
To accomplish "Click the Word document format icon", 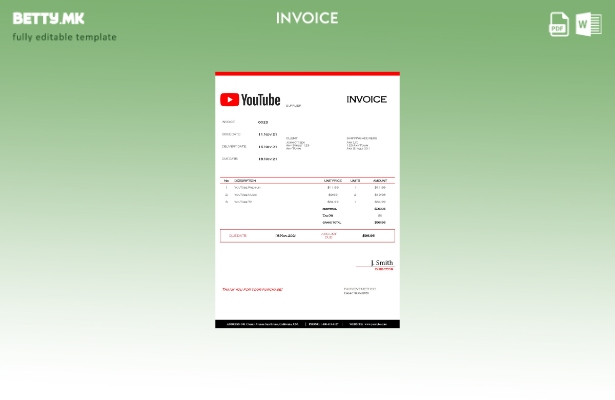I will (589, 24).
